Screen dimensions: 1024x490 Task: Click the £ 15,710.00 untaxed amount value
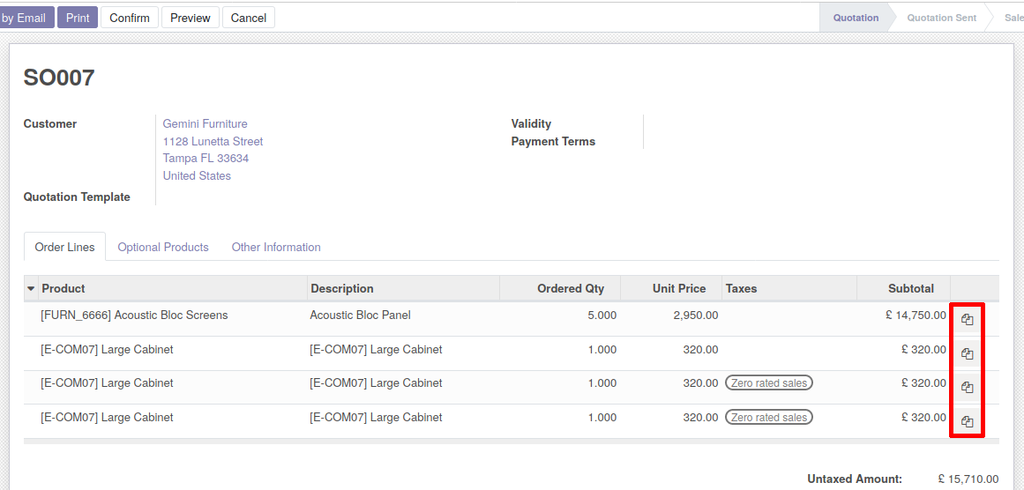pos(968,479)
